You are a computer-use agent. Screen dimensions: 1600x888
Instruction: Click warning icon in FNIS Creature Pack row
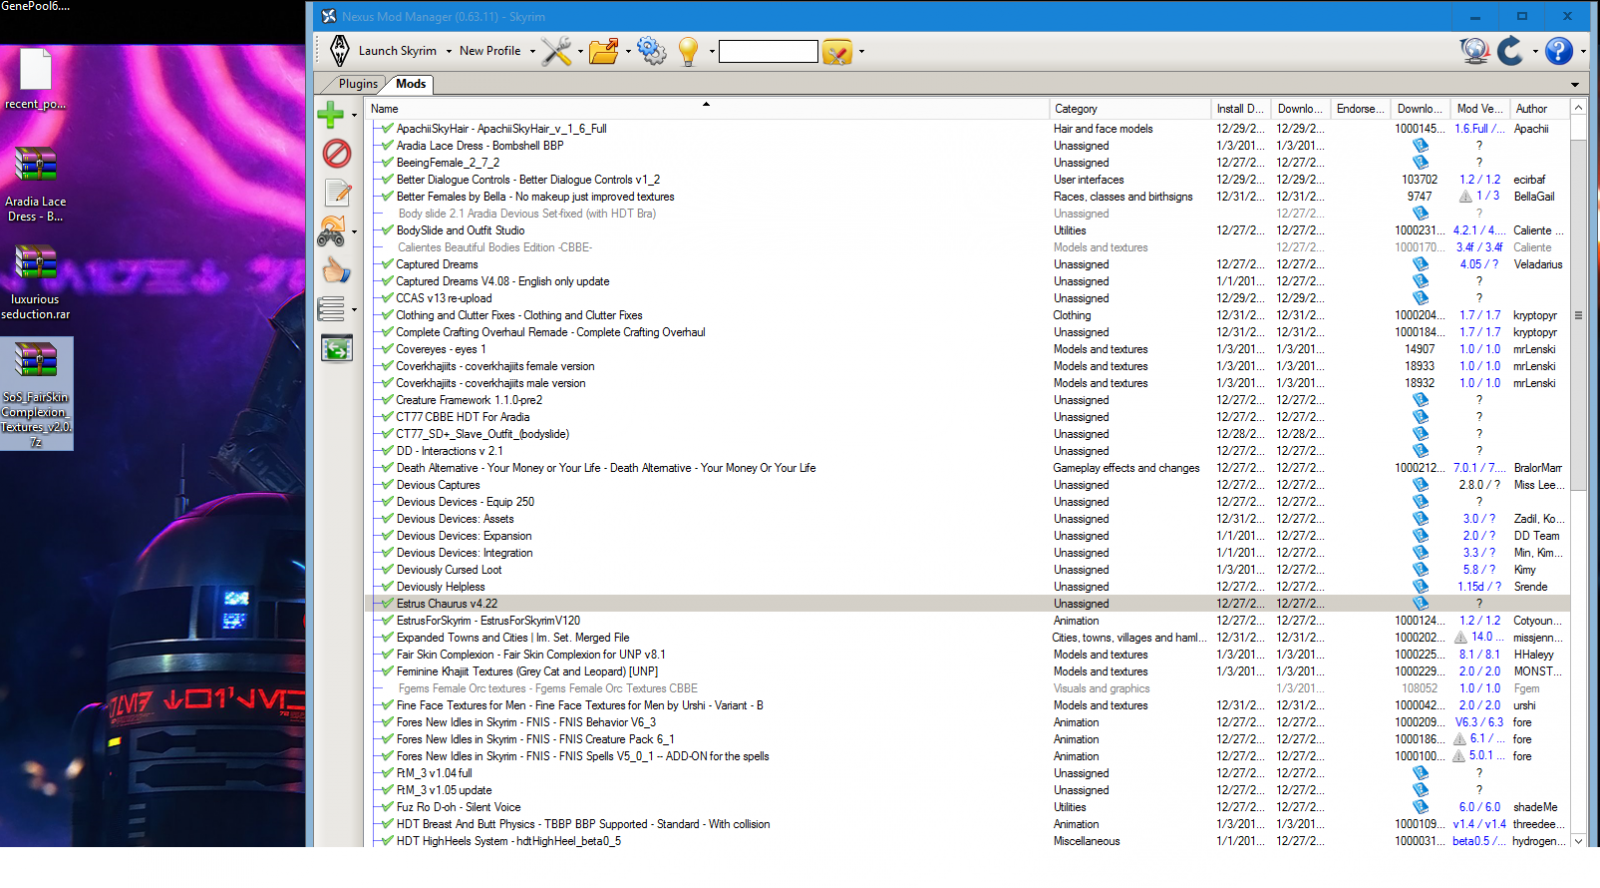(x=1459, y=739)
